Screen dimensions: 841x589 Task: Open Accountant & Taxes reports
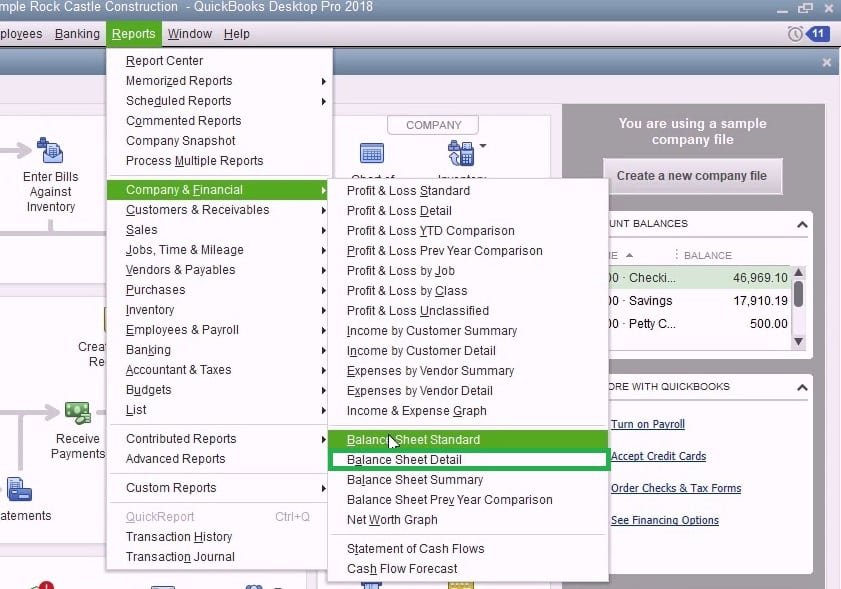[219, 370]
